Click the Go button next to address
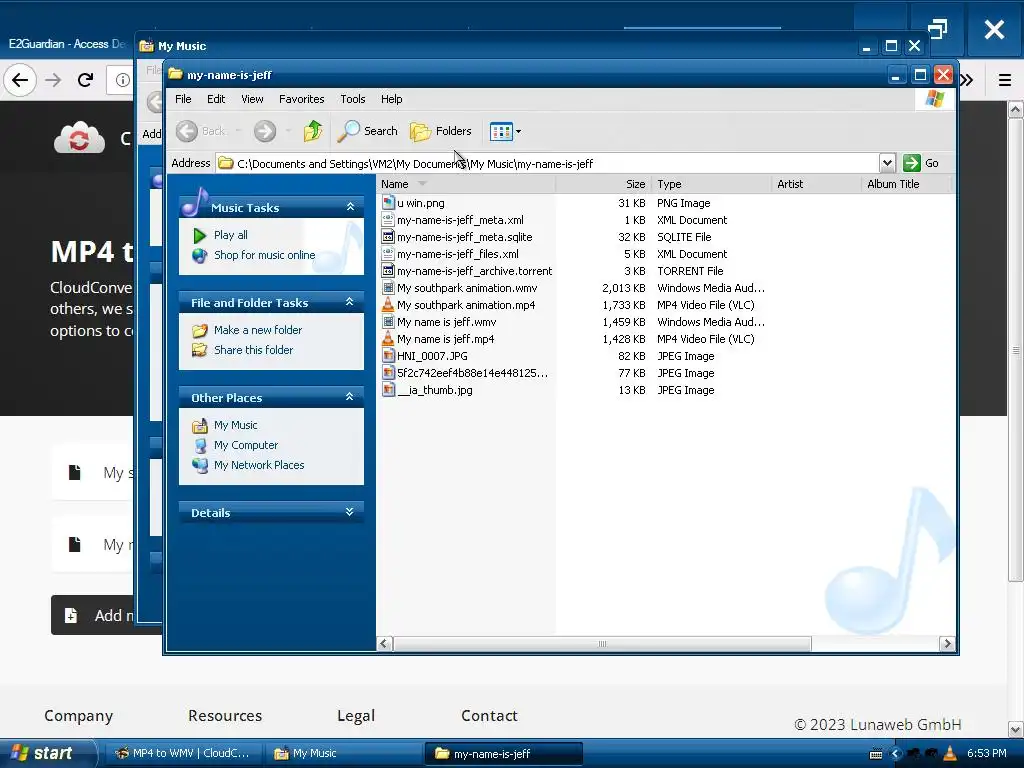Viewport: 1024px width, 768px height. tap(921, 163)
